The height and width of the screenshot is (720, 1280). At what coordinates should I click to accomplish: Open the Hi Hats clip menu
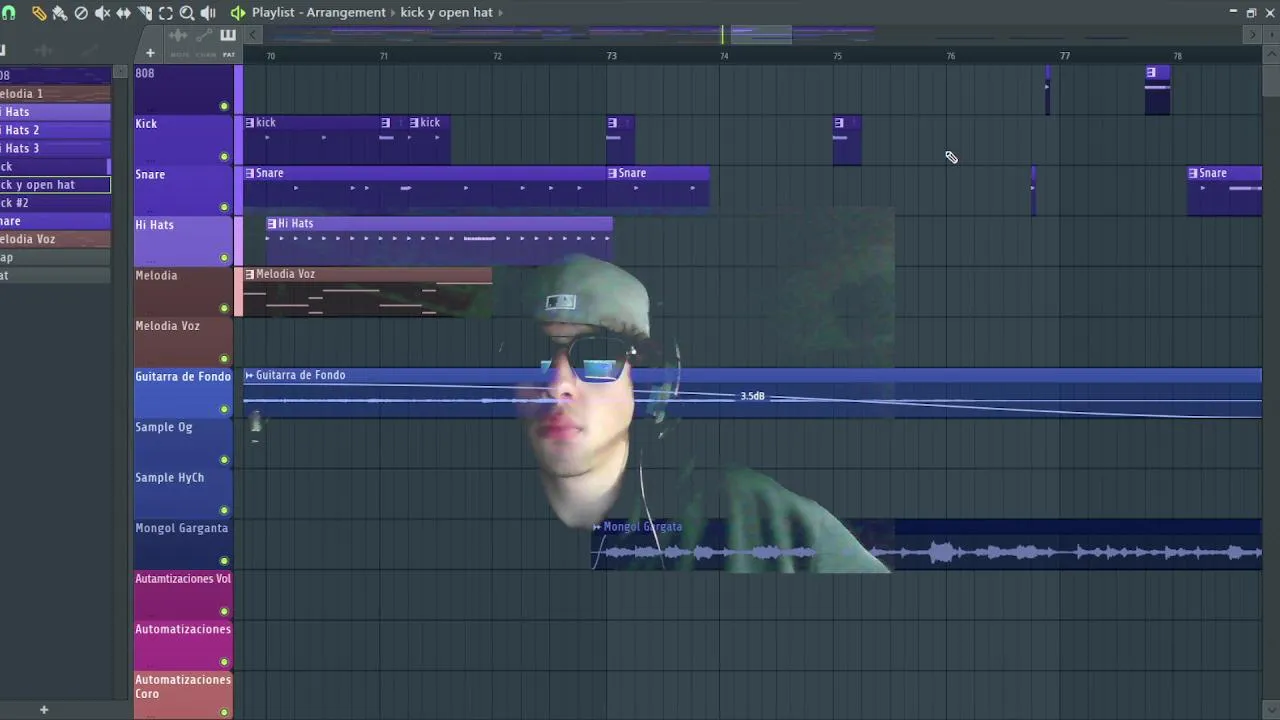[272, 224]
